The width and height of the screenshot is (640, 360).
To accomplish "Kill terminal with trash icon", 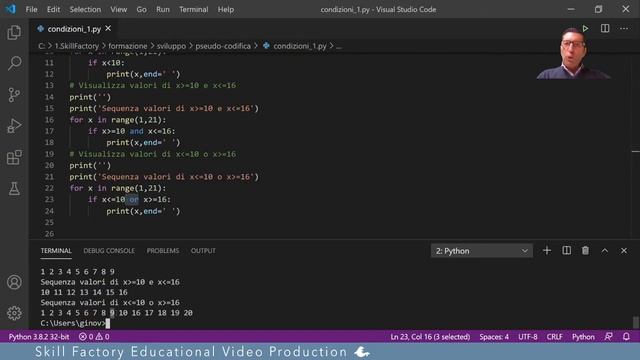I will click(x=585, y=251).
